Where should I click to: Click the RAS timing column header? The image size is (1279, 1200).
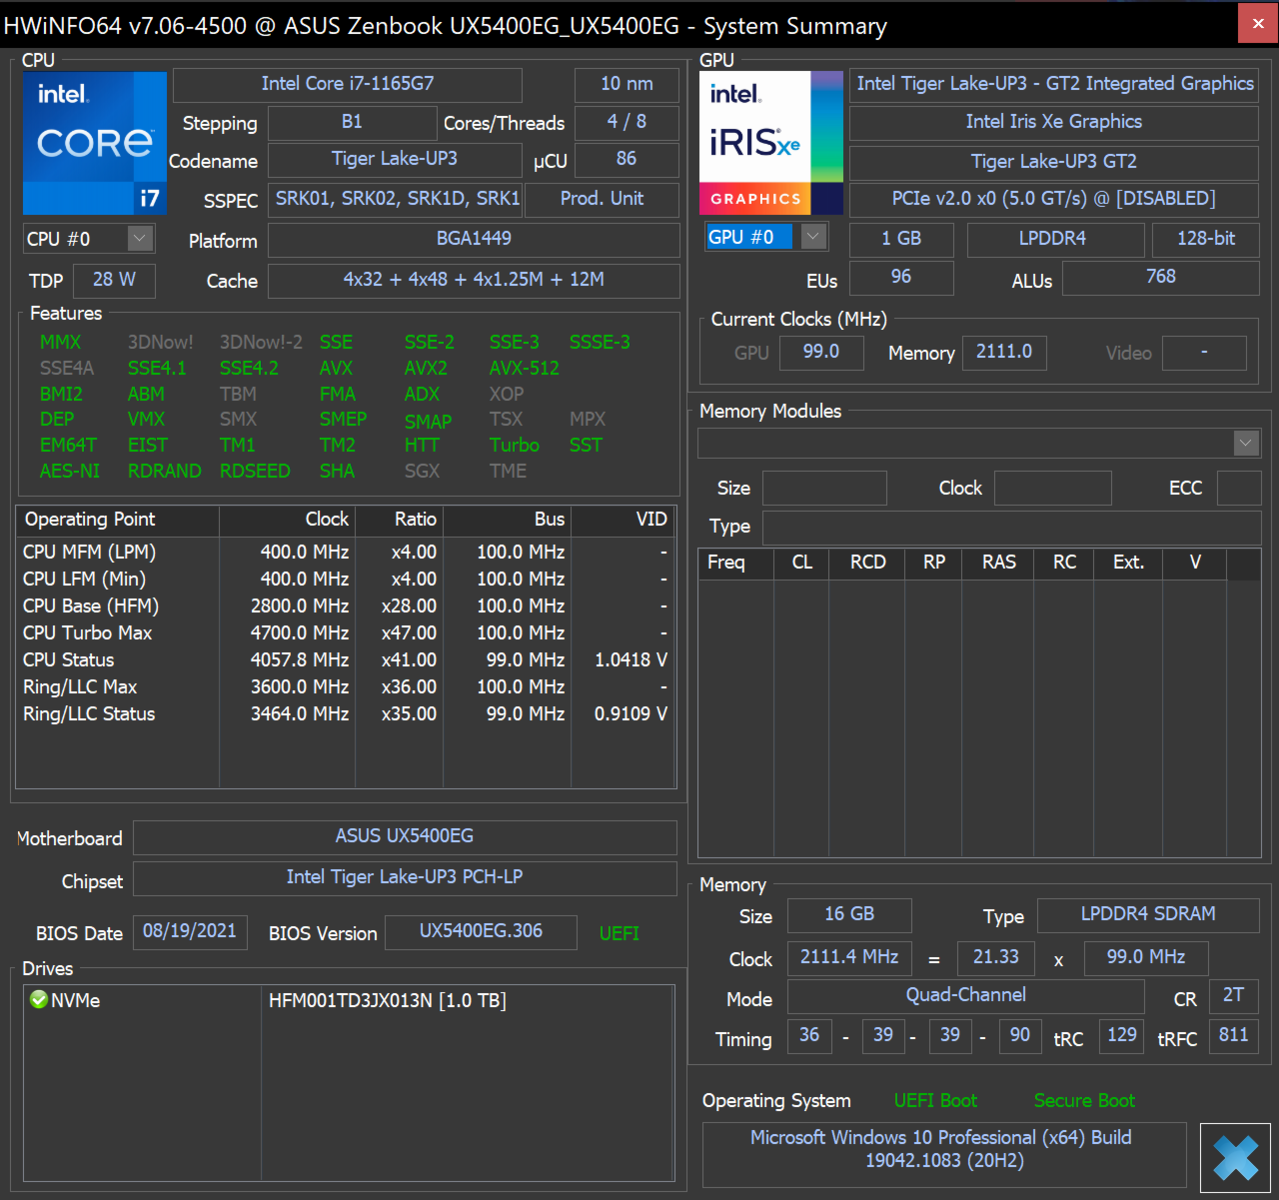tap(999, 563)
